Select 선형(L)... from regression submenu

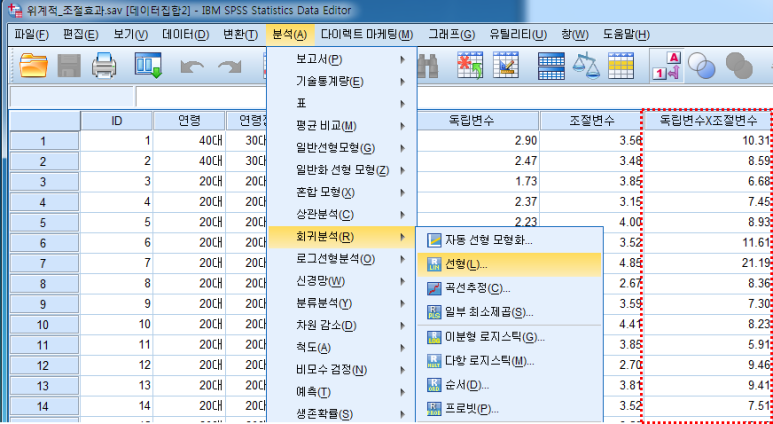[x=463, y=265]
